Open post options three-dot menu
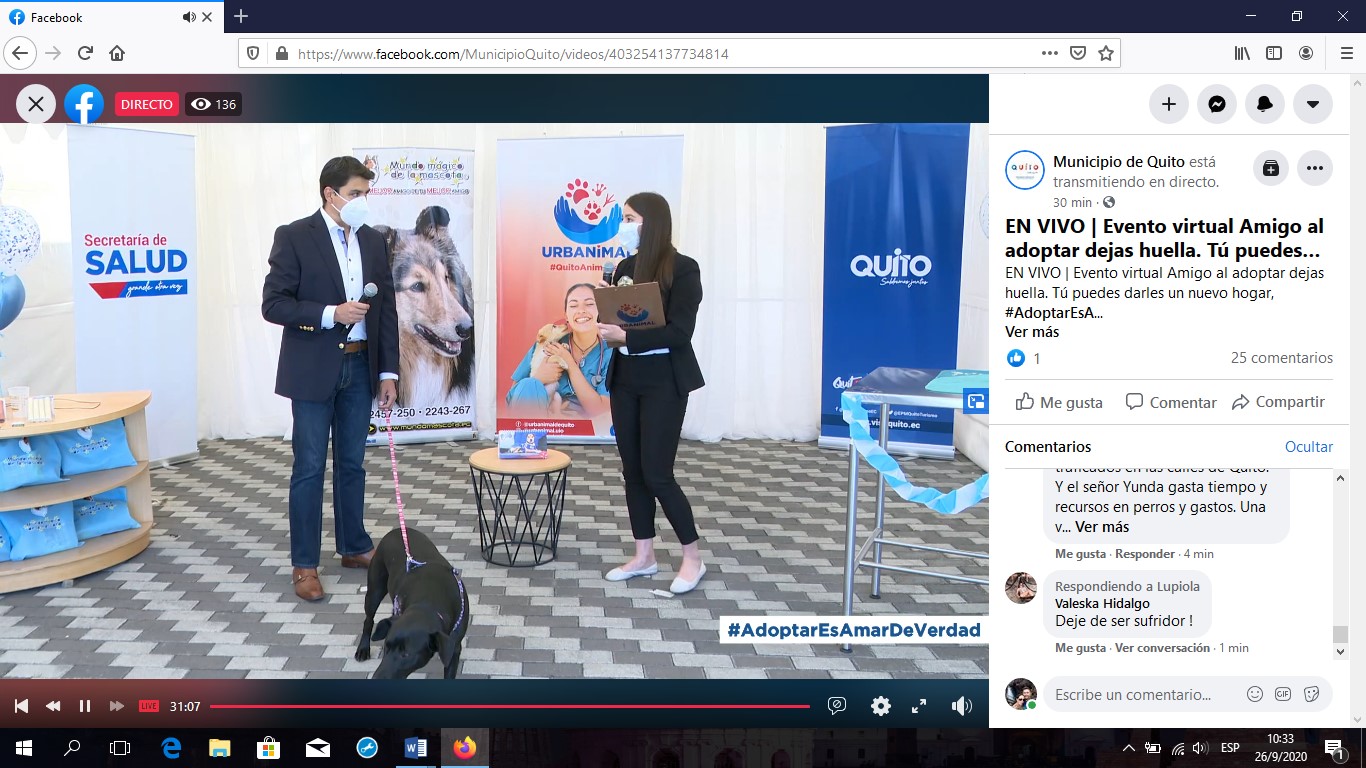The height and width of the screenshot is (768, 1366). tap(1315, 169)
